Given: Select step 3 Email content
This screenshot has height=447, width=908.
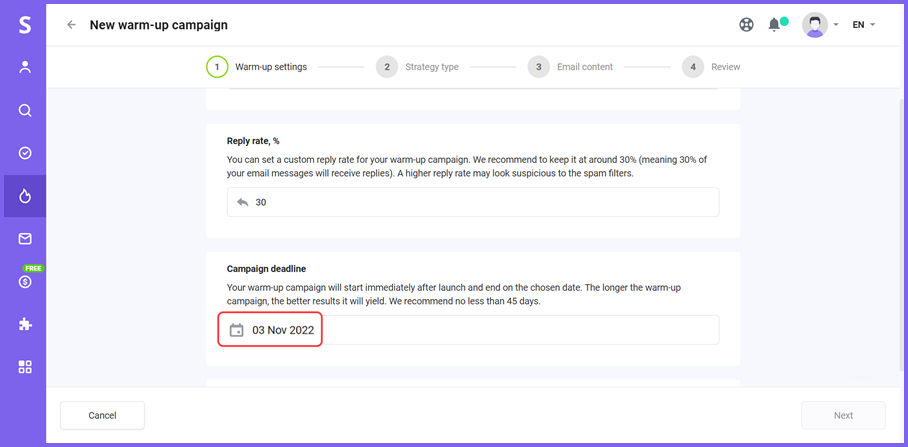Looking at the screenshot, I should coord(570,67).
